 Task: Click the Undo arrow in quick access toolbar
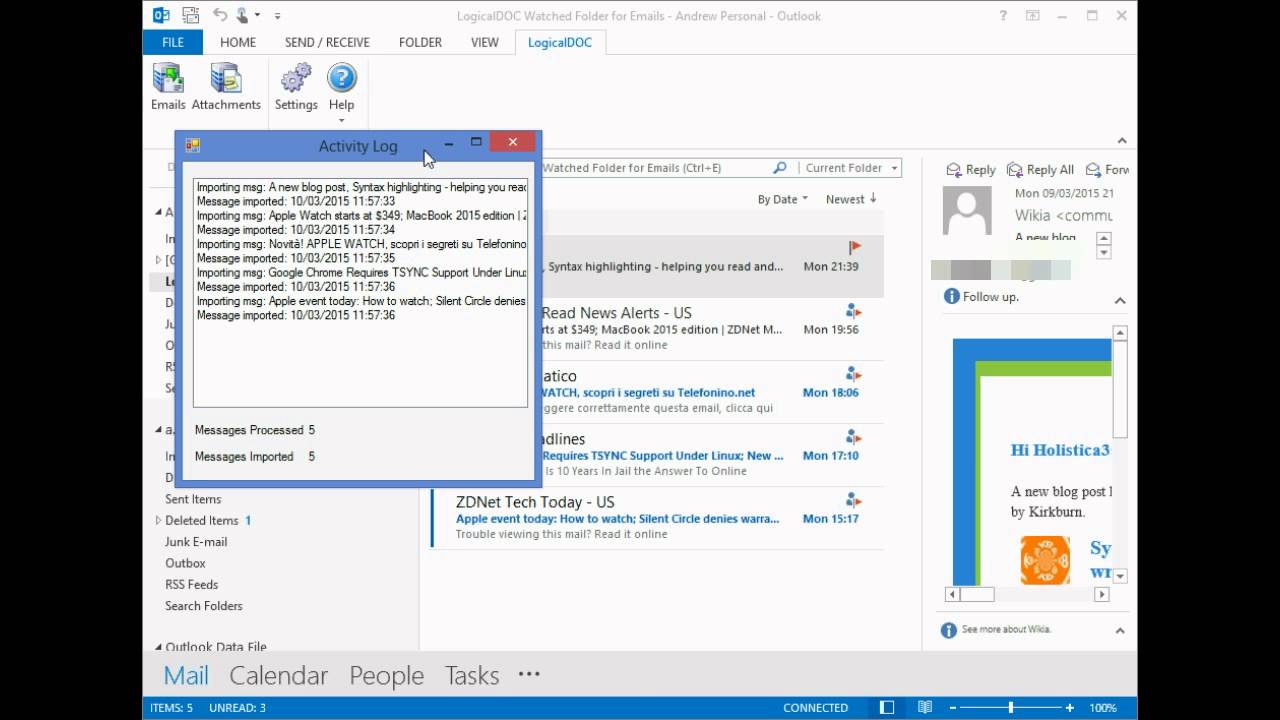tap(220, 15)
